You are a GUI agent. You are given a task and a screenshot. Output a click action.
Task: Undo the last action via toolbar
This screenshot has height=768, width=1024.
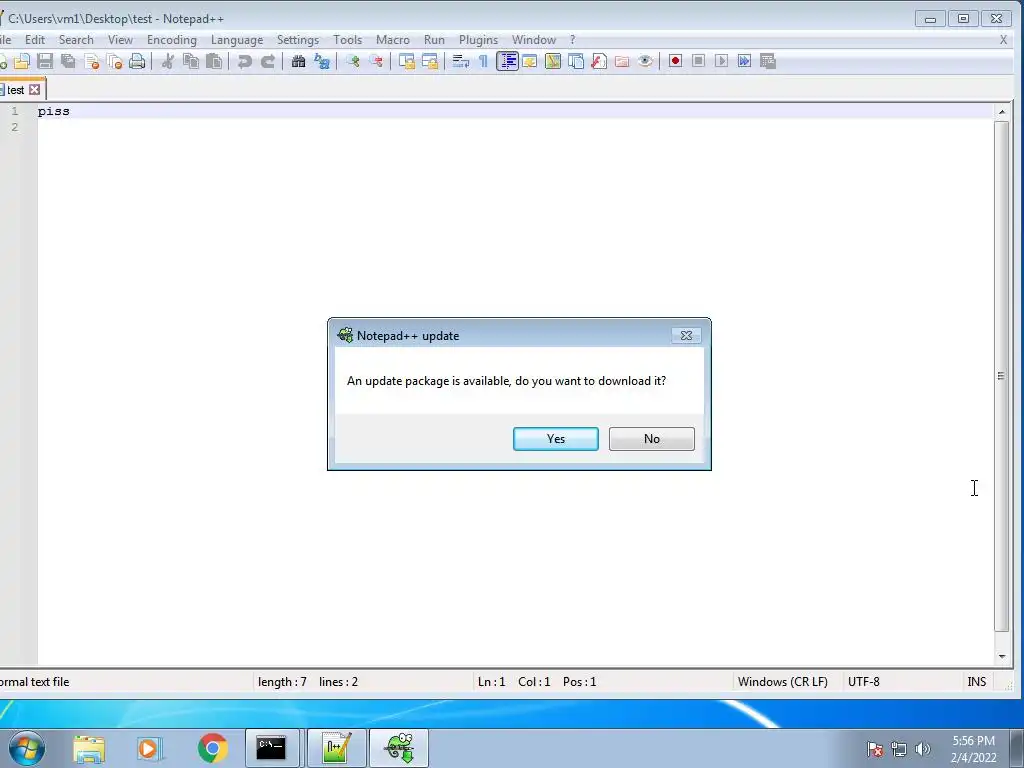[244, 61]
